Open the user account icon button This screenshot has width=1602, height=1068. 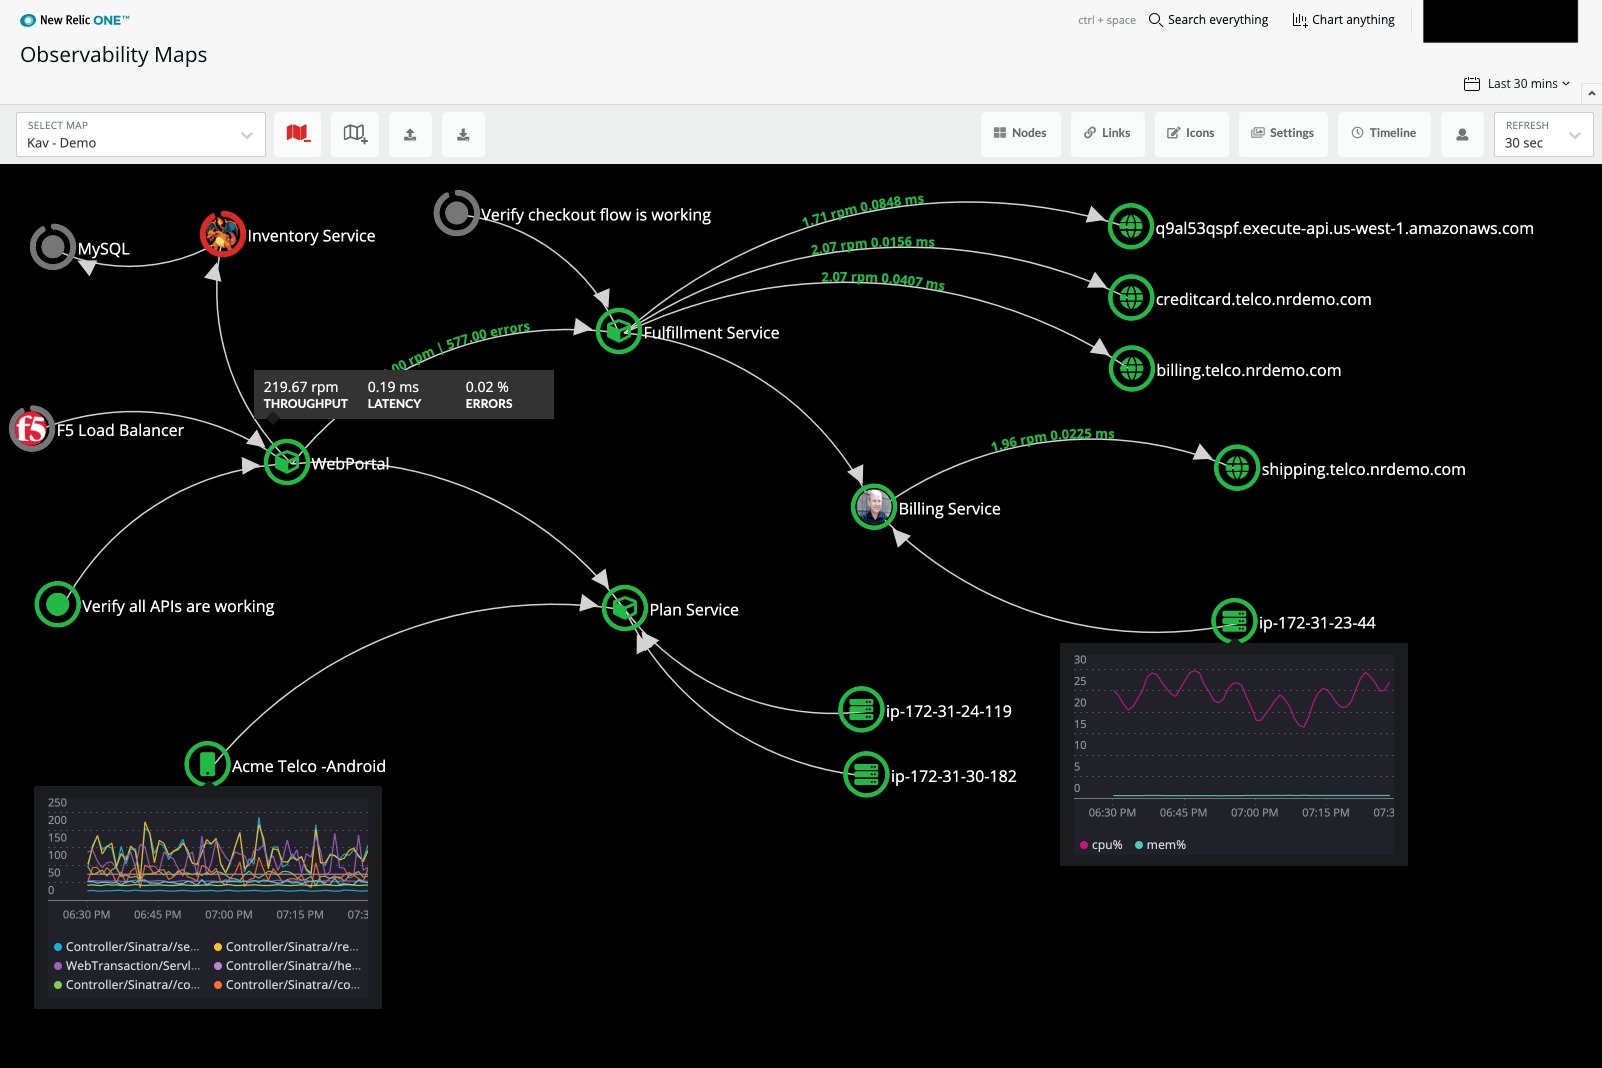[1462, 133]
